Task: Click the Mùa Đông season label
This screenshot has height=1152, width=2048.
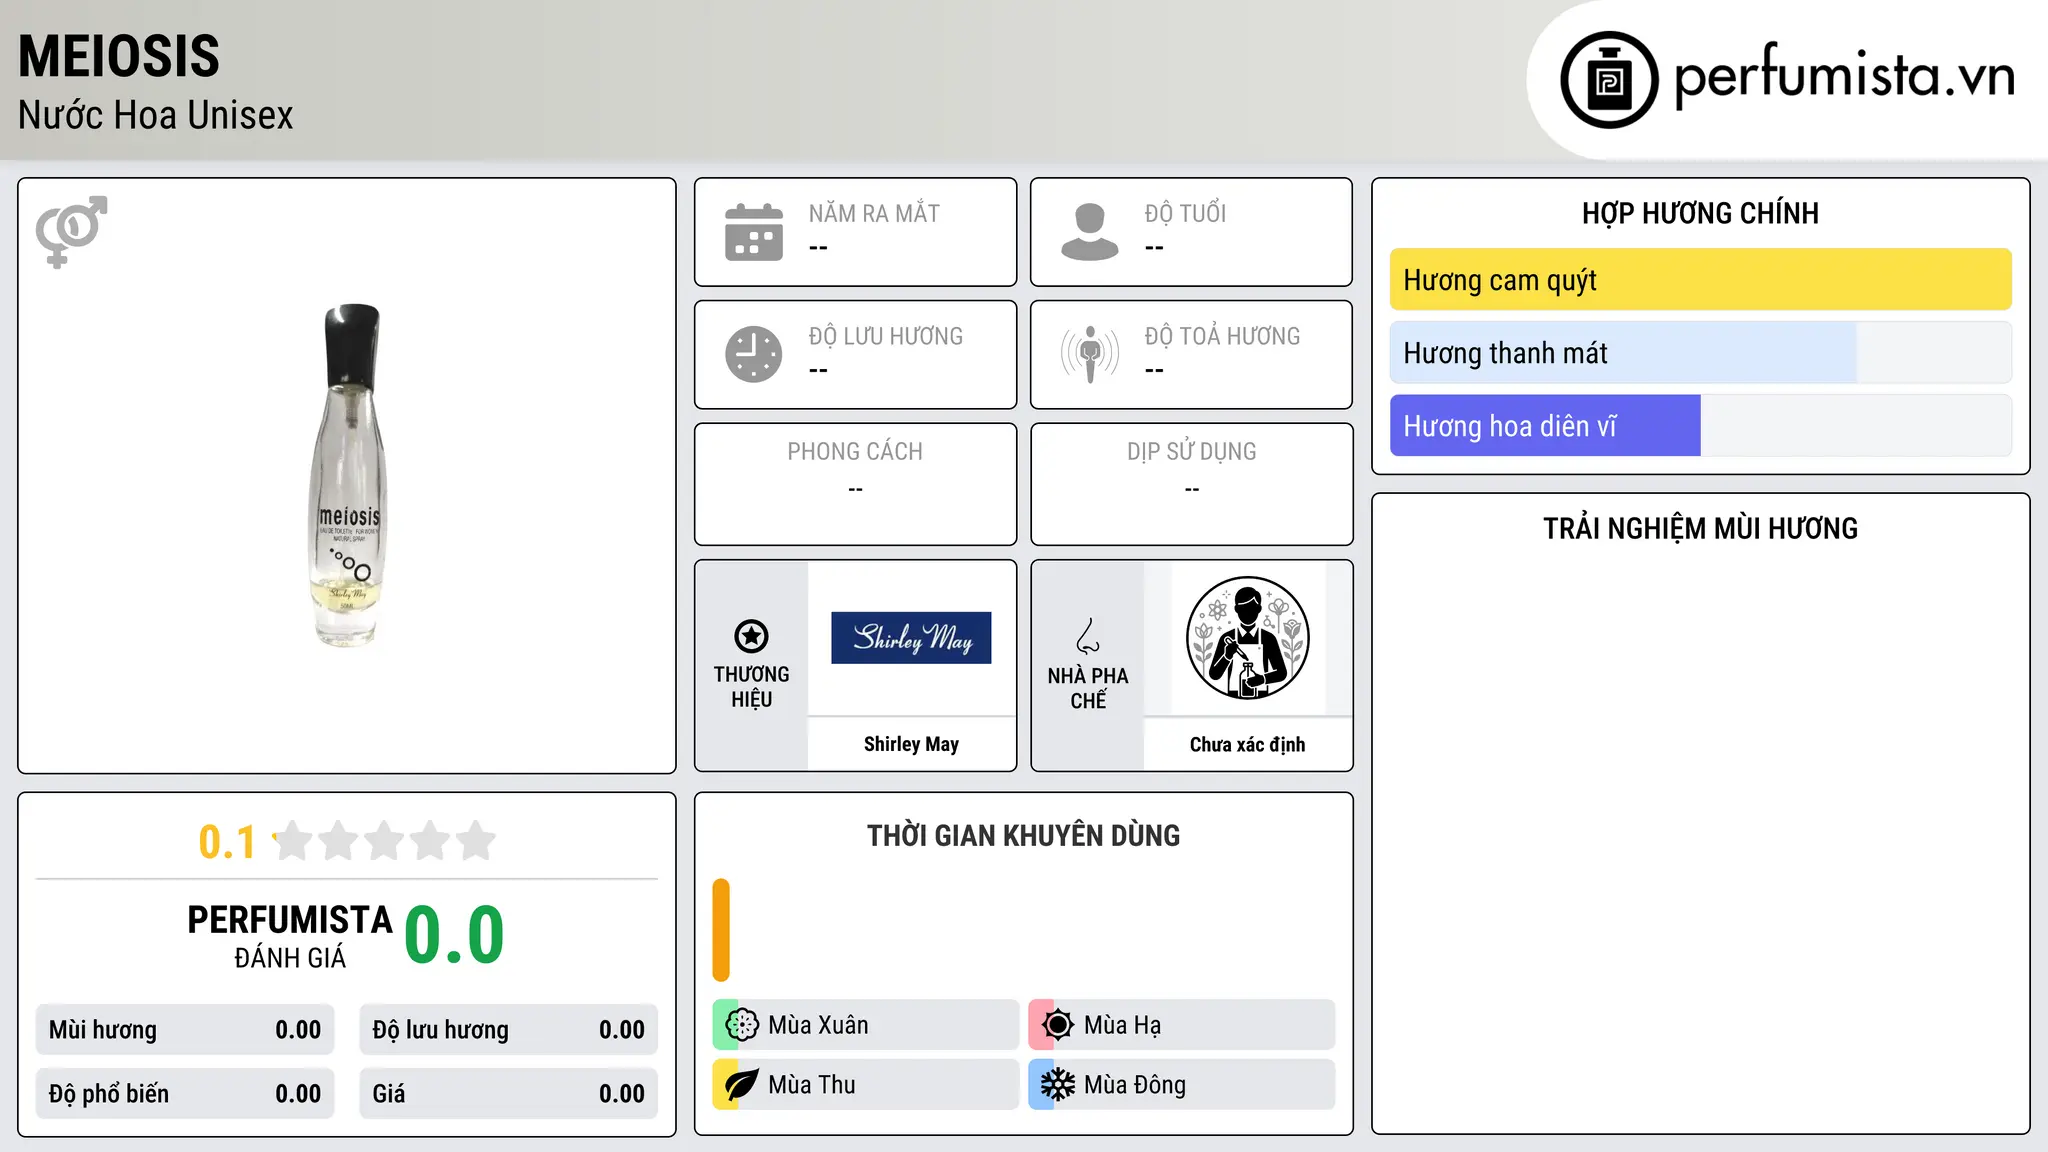Action: (1135, 1085)
